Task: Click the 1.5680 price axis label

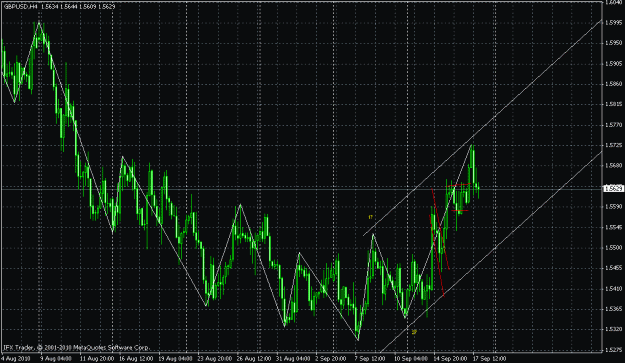Action: pyautogui.click(x=614, y=165)
